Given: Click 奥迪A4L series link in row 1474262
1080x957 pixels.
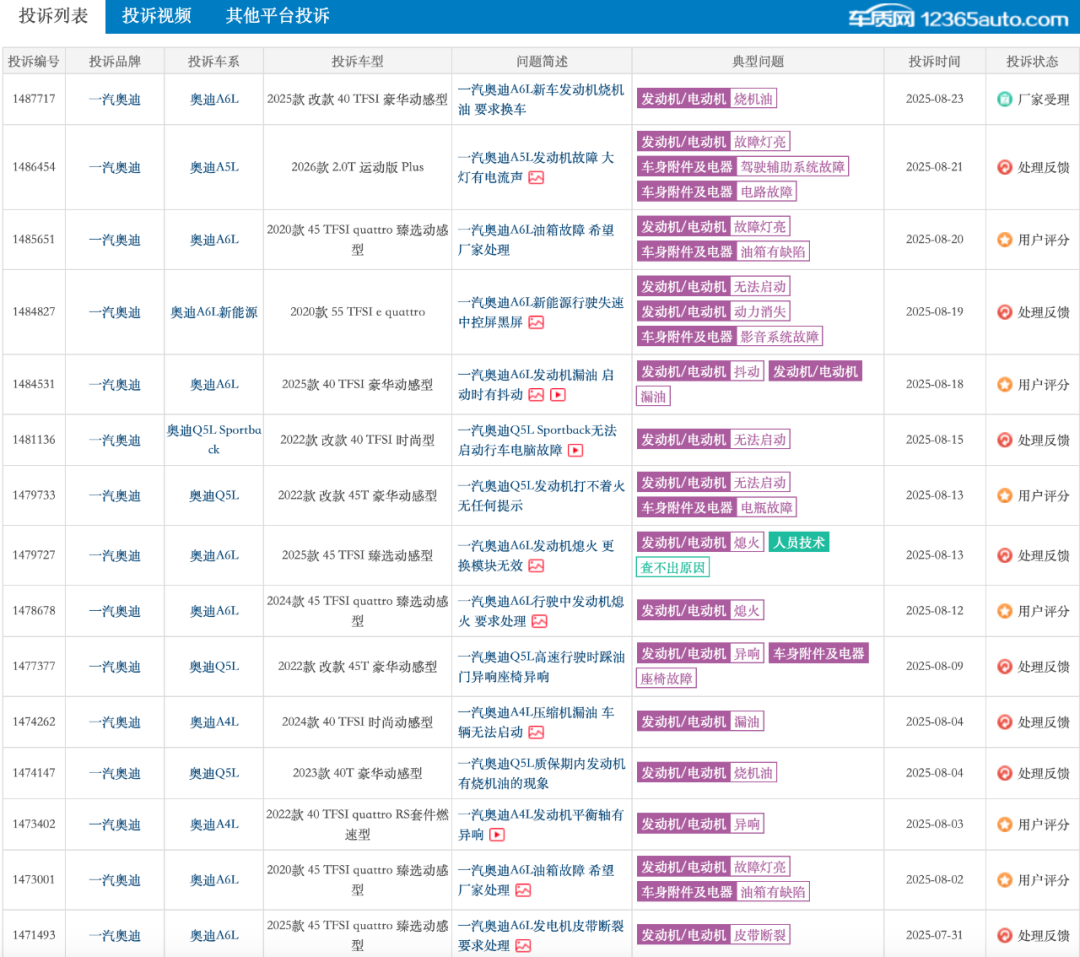Looking at the screenshot, I should 214,722.
